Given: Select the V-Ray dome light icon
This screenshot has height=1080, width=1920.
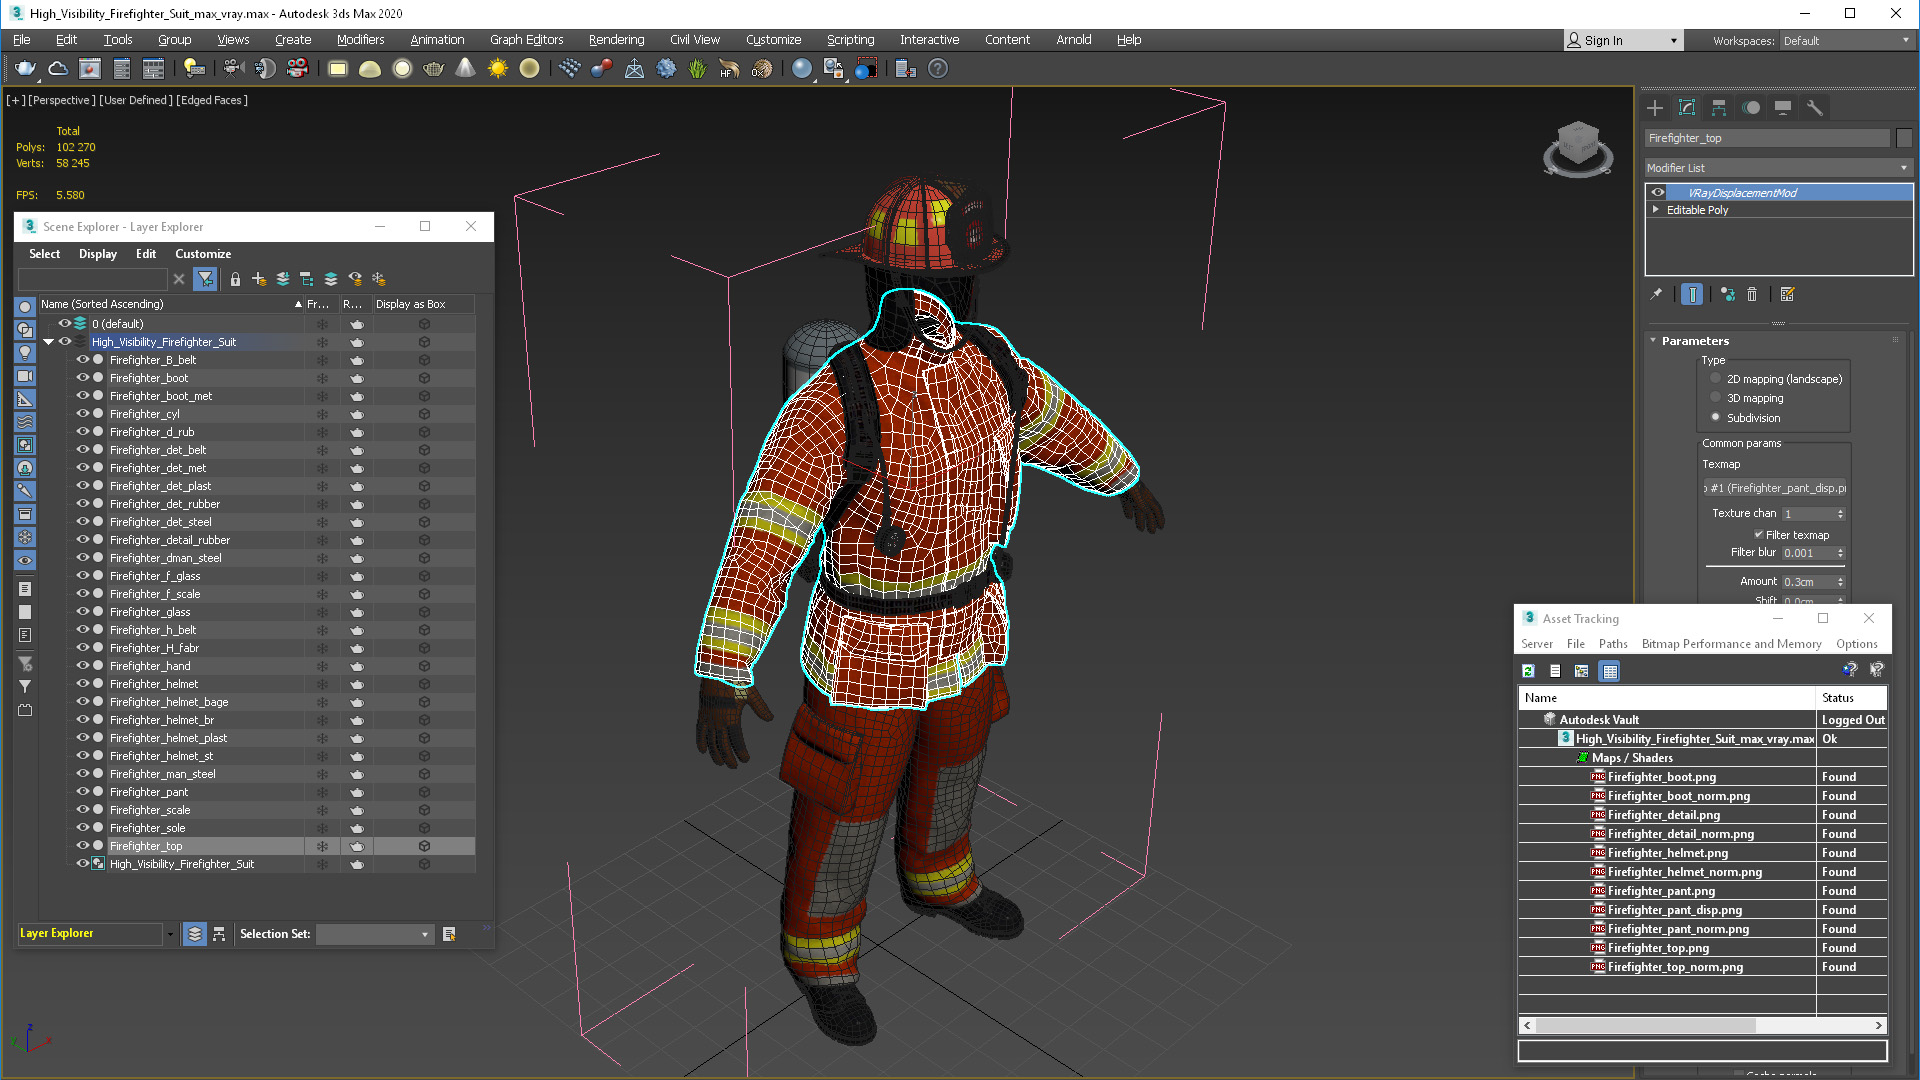Looking at the screenshot, I should tap(370, 69).
